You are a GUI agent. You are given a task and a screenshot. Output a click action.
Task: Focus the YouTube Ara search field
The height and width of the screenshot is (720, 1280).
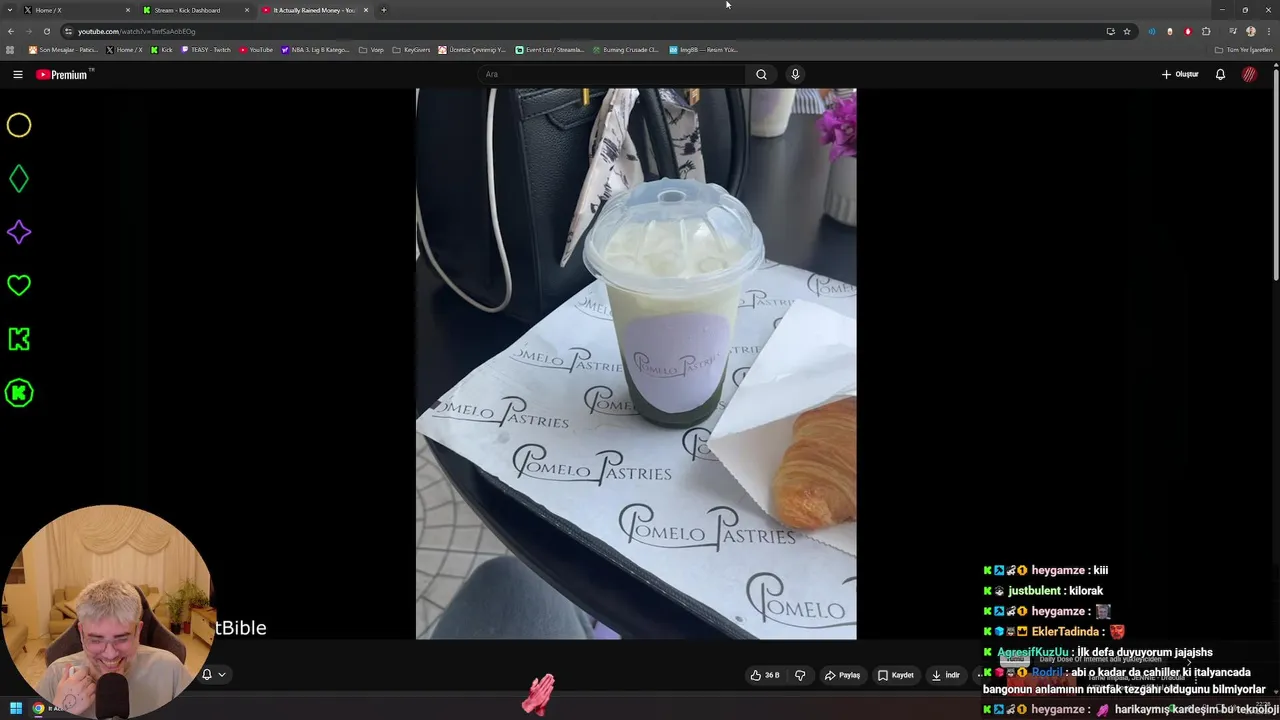612,74
